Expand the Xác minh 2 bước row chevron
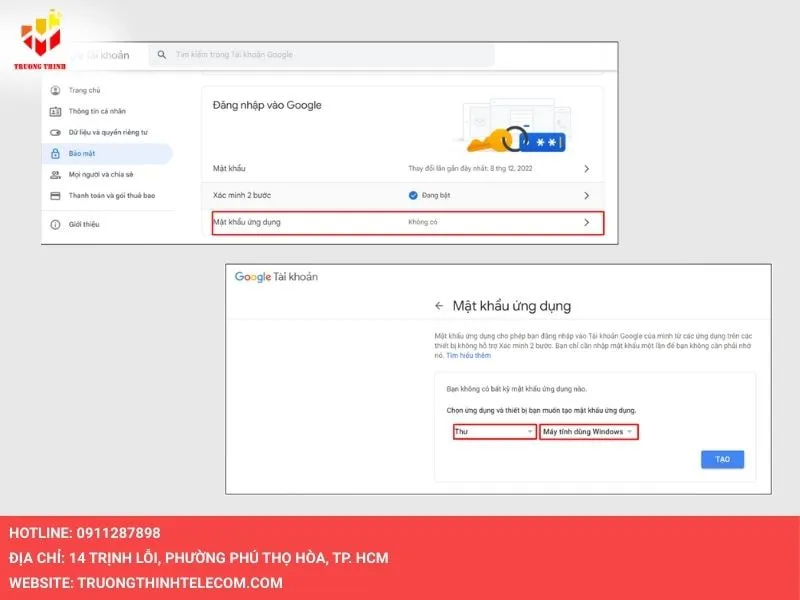The width and height of the screenshot is (800, 600). 586,196
